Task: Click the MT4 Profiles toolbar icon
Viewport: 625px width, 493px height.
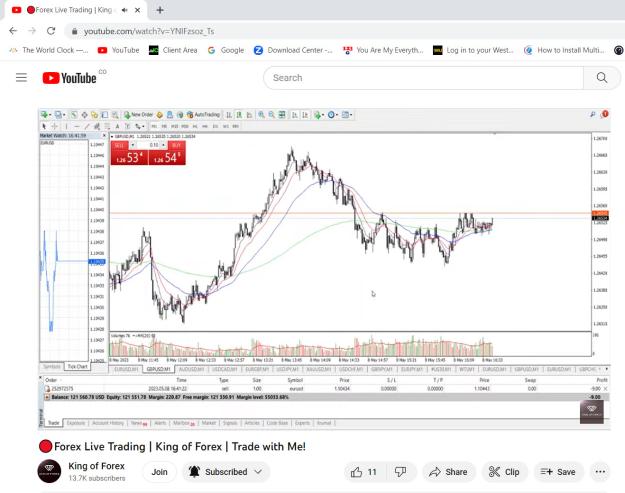Action: click(58, 115)
